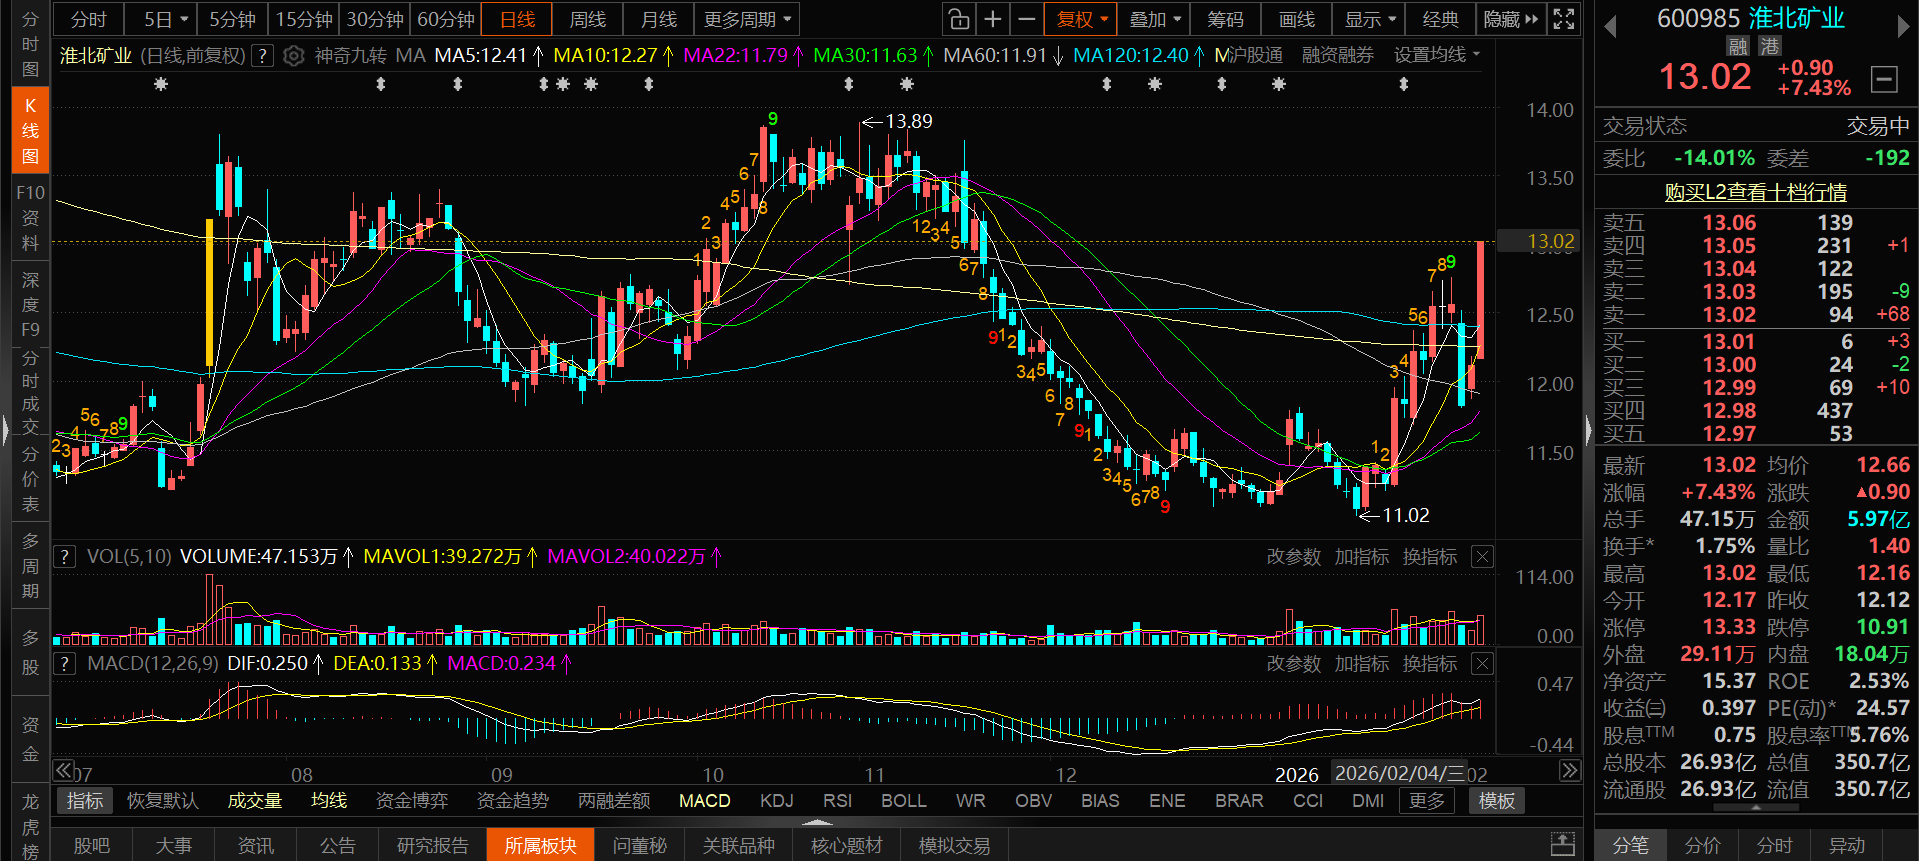This screenshot has height=861, width=1919.
Task: Open the date field 2026/02/04
Action: pos(1398,774)
